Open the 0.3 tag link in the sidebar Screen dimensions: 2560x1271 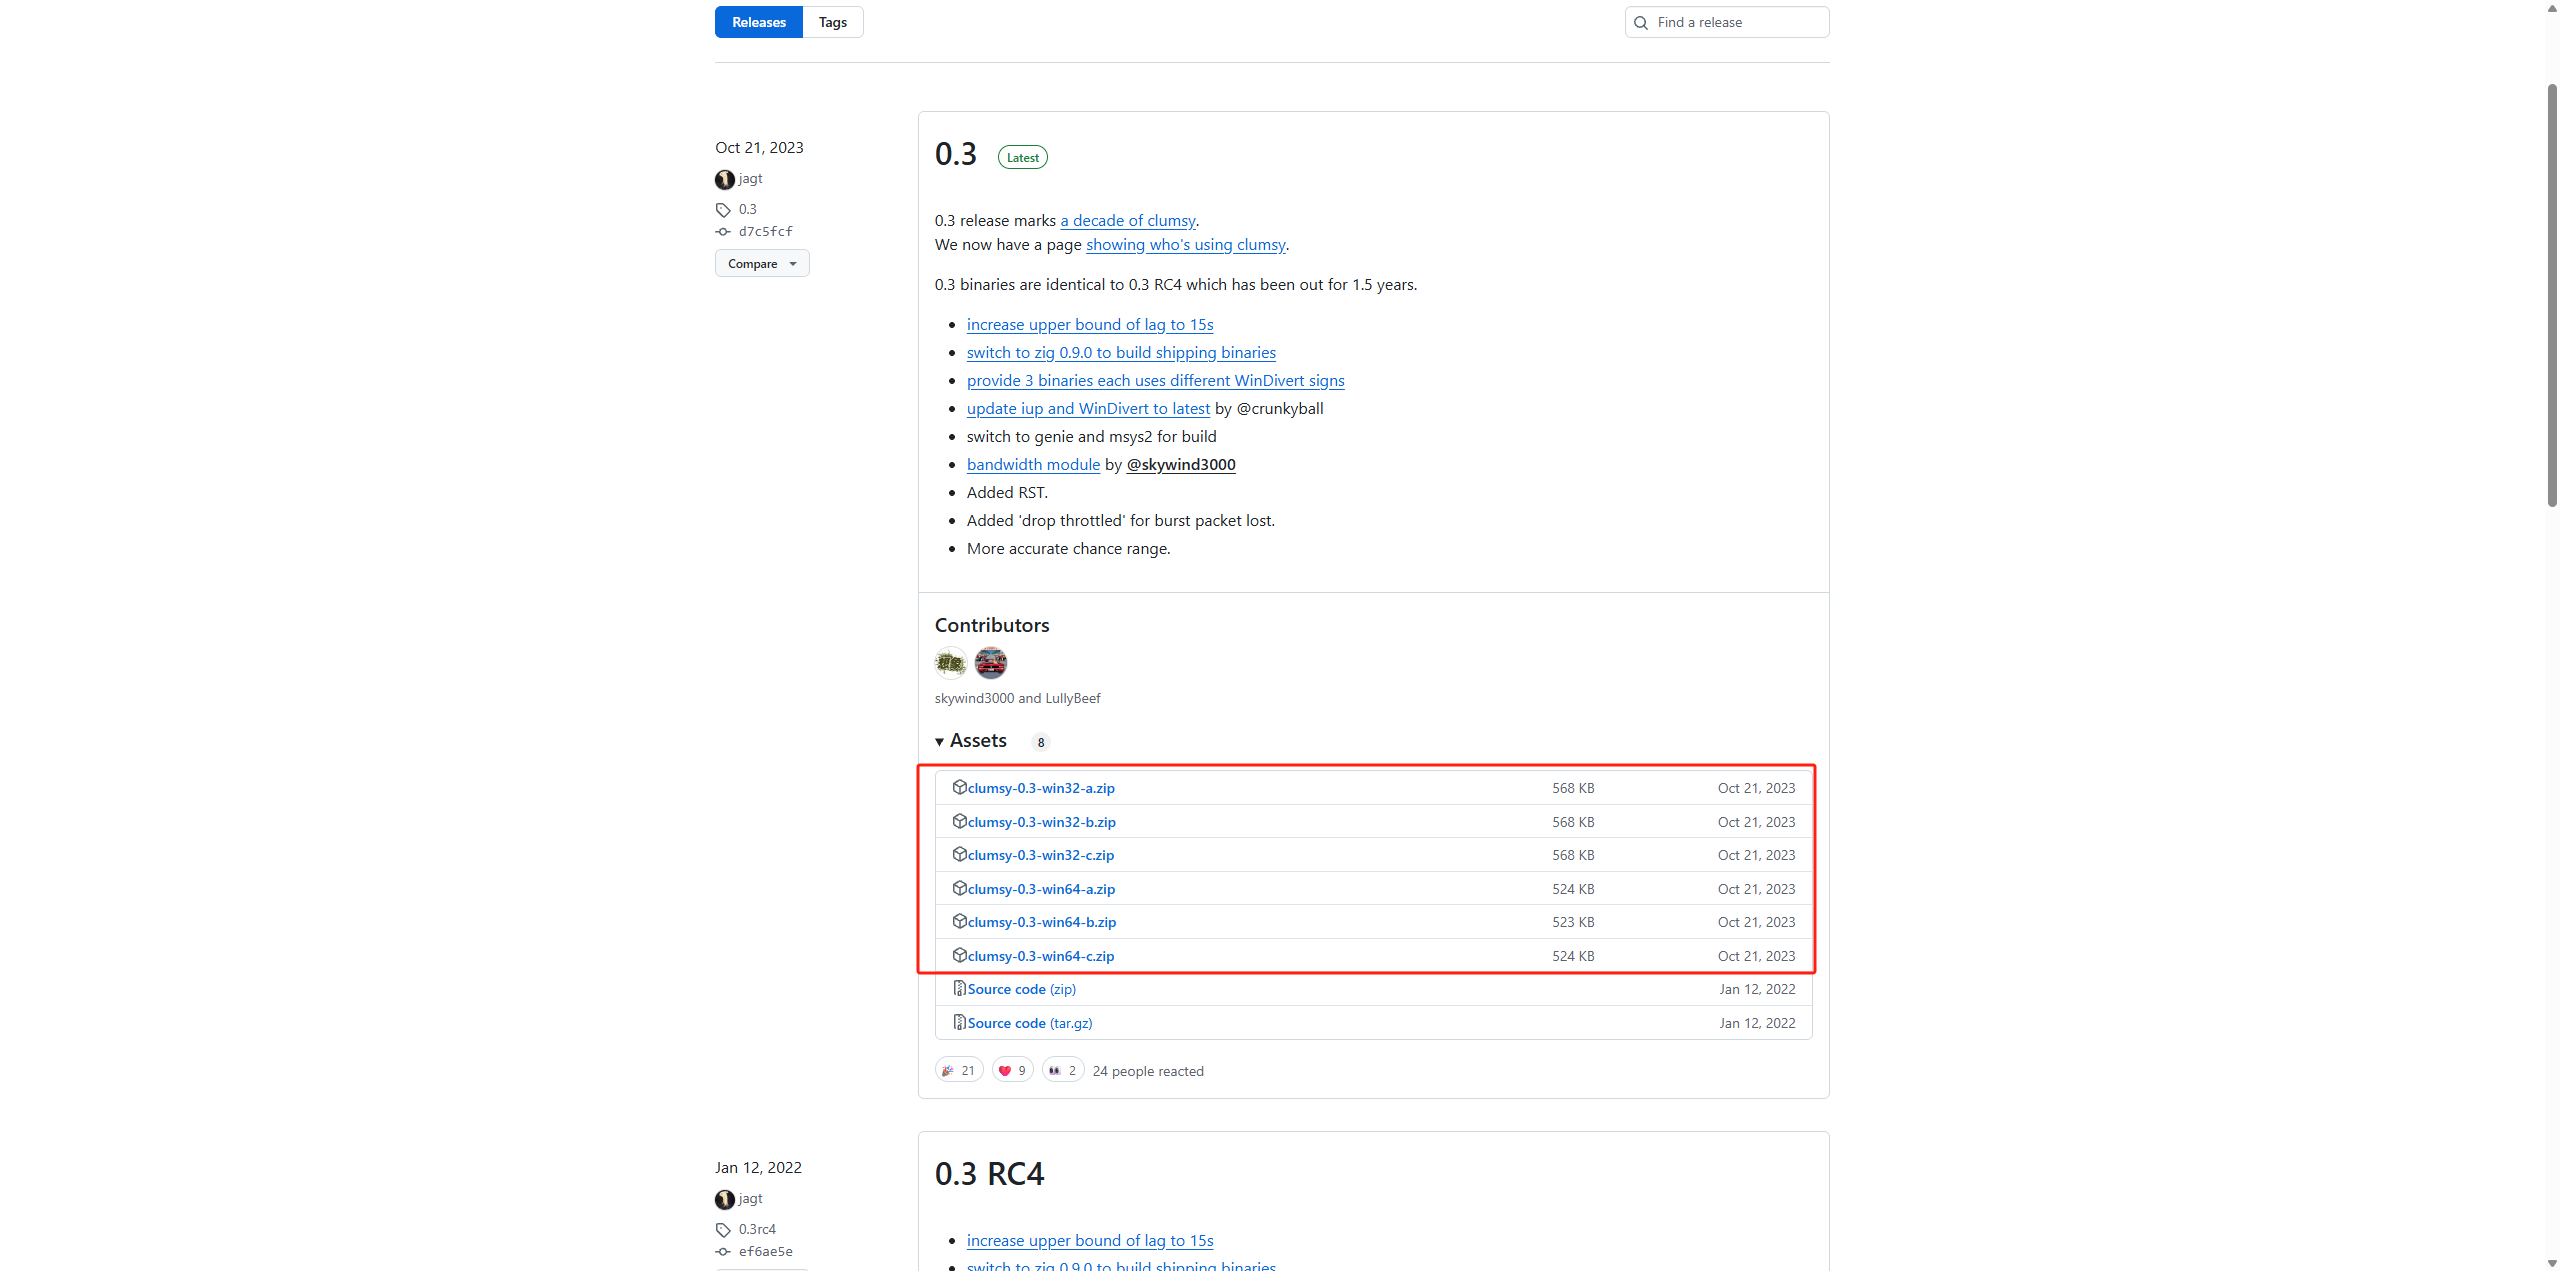pyautogui.click(x=748, y=209)
